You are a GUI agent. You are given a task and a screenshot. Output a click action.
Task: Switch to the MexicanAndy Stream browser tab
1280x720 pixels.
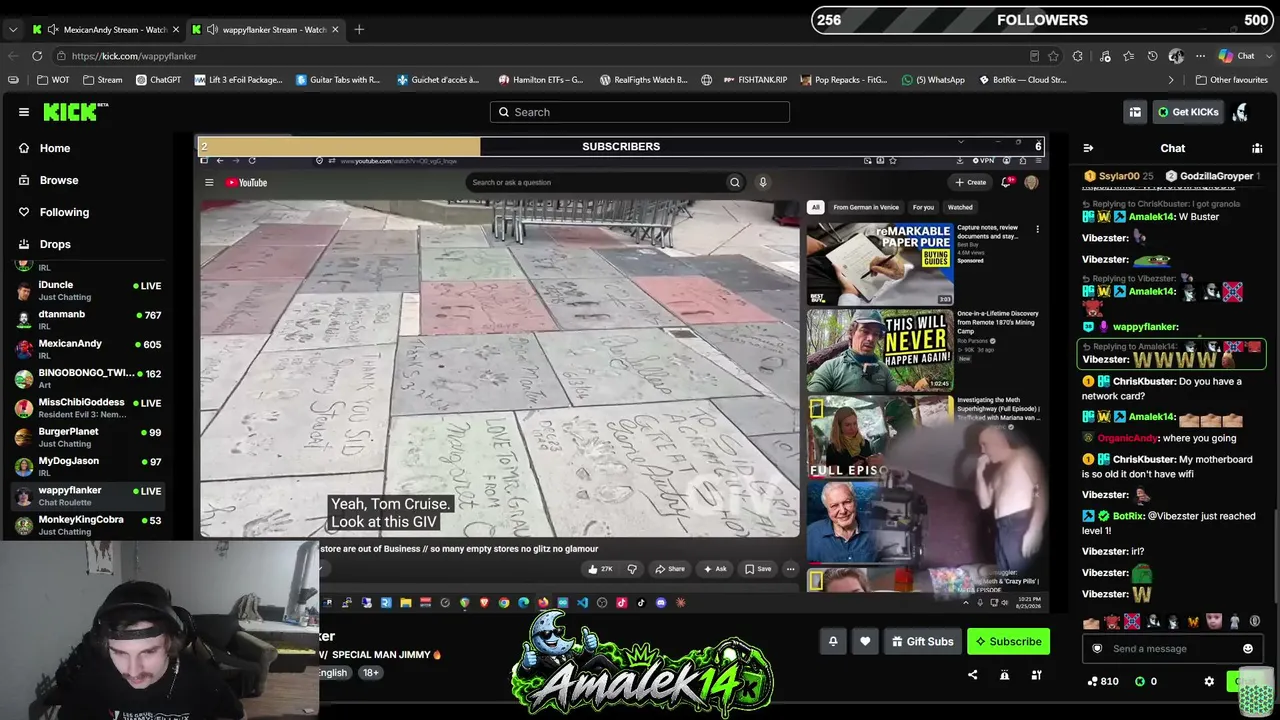(106, 29)
